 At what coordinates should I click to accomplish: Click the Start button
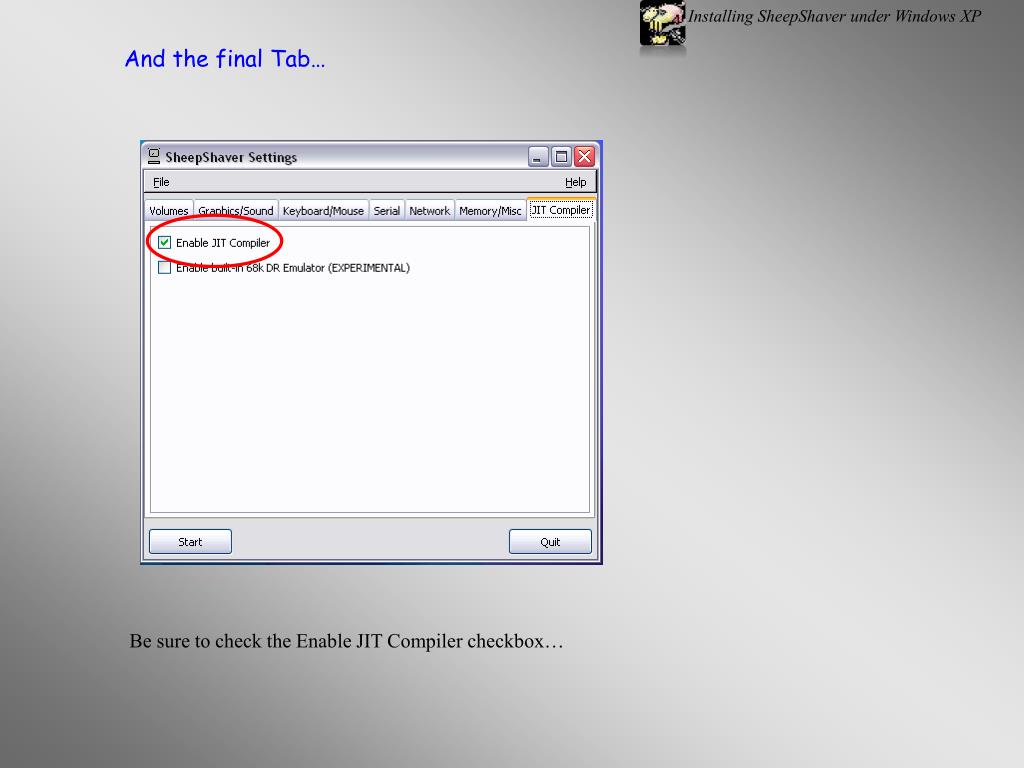coord(190,541)
